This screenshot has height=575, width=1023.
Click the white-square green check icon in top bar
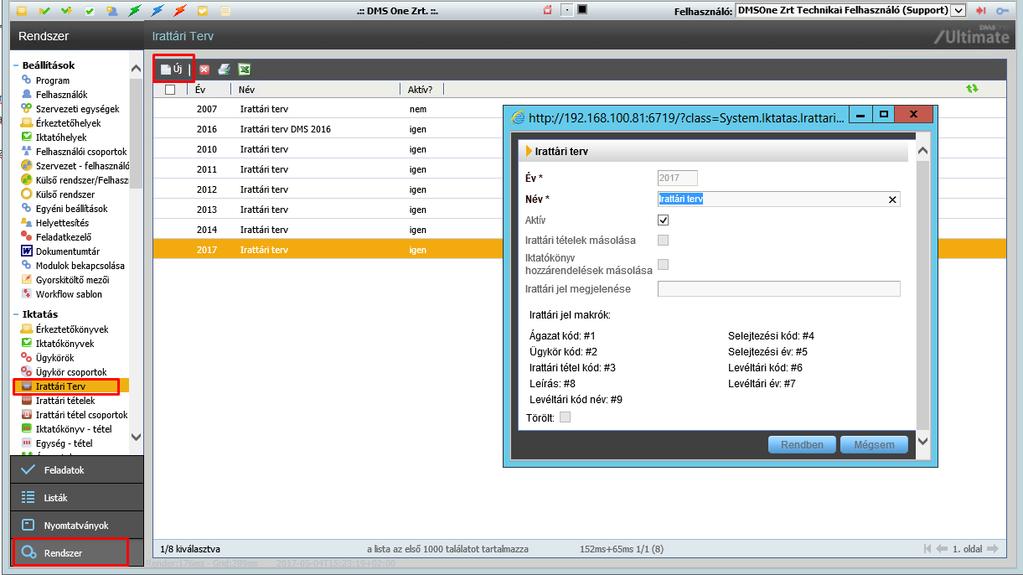click(89, 10)
